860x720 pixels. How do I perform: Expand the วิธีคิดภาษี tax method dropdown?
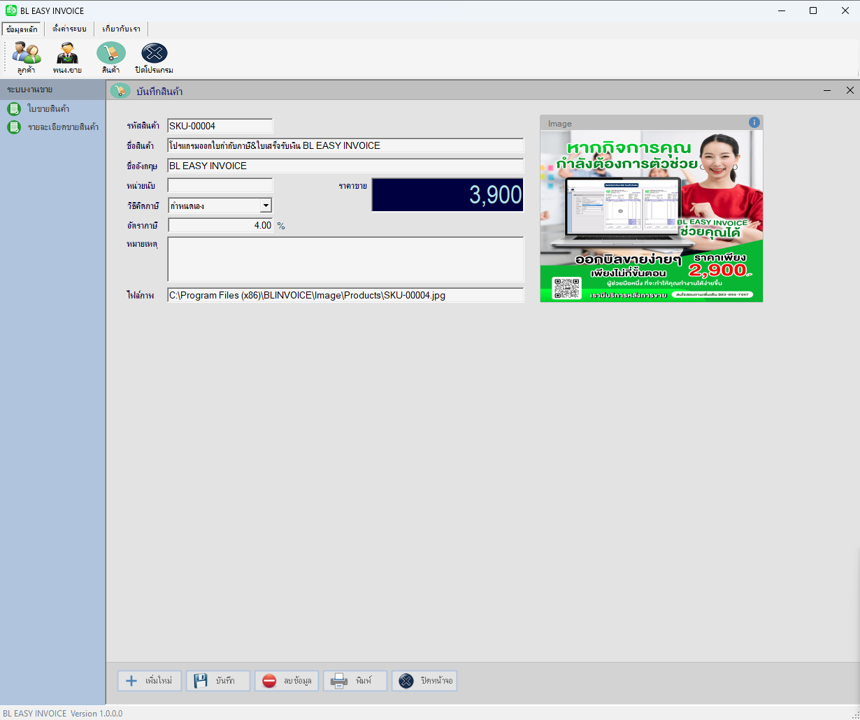pyautogui.click(x=265, y=206)
